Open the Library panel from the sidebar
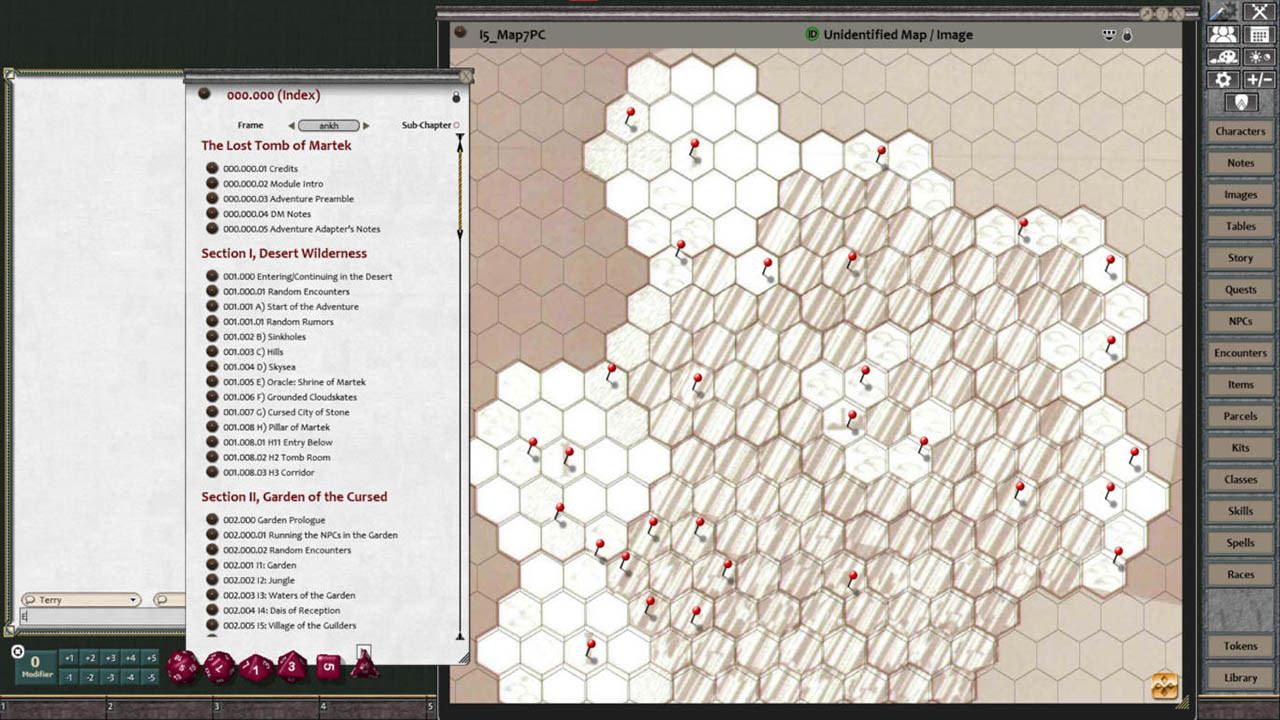Screen dimensions: 1280x720 point(1239,677)
